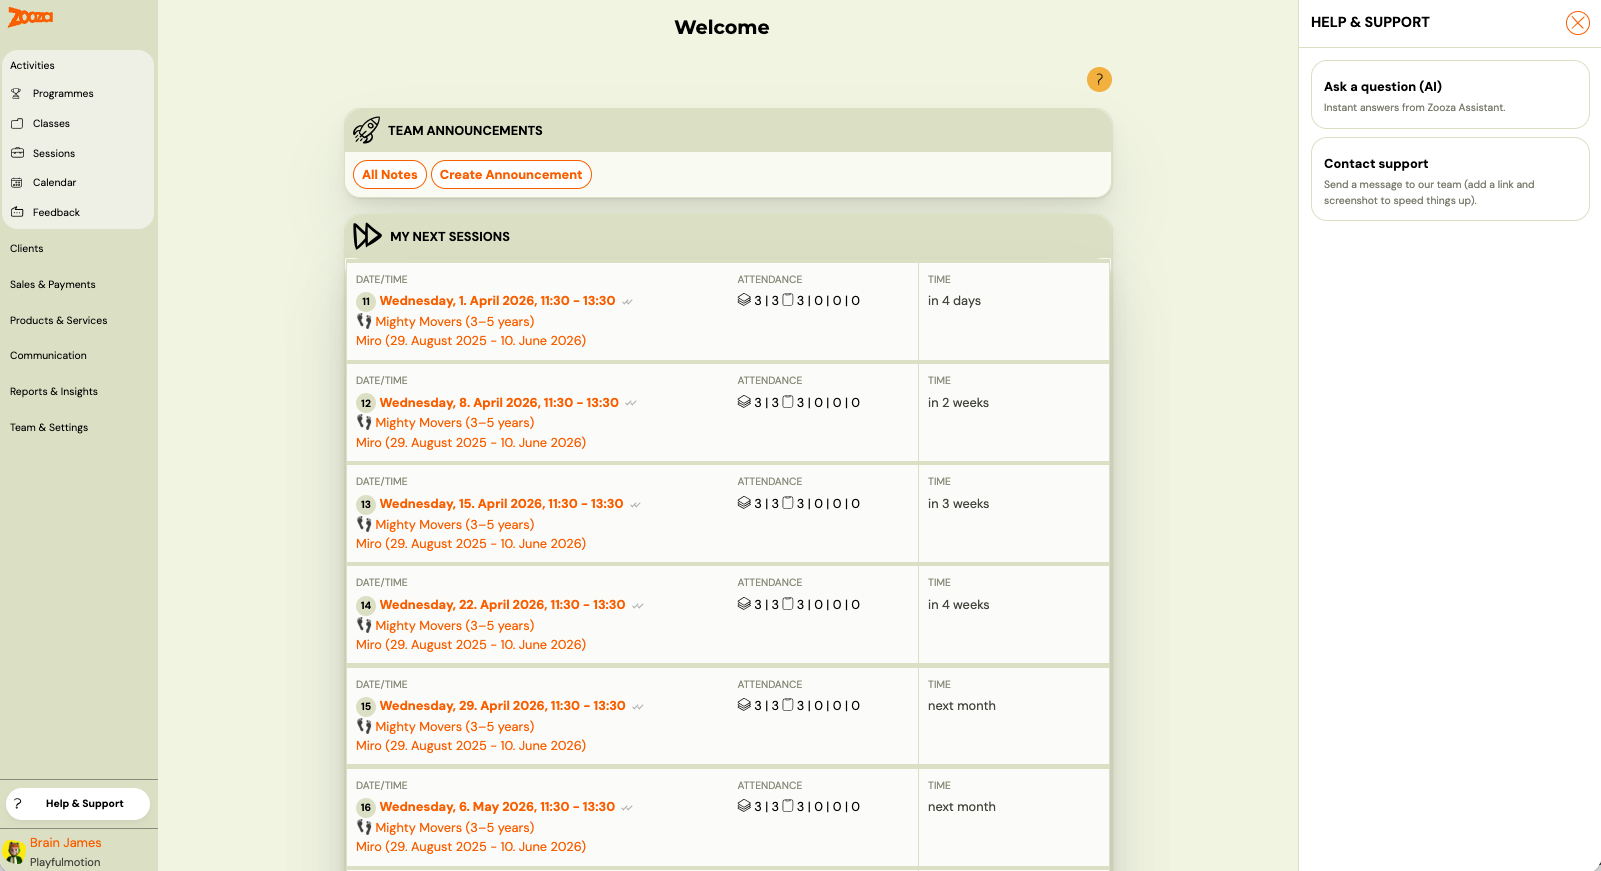Click attendance clipboard icon for 8. April session

point(788,402)
